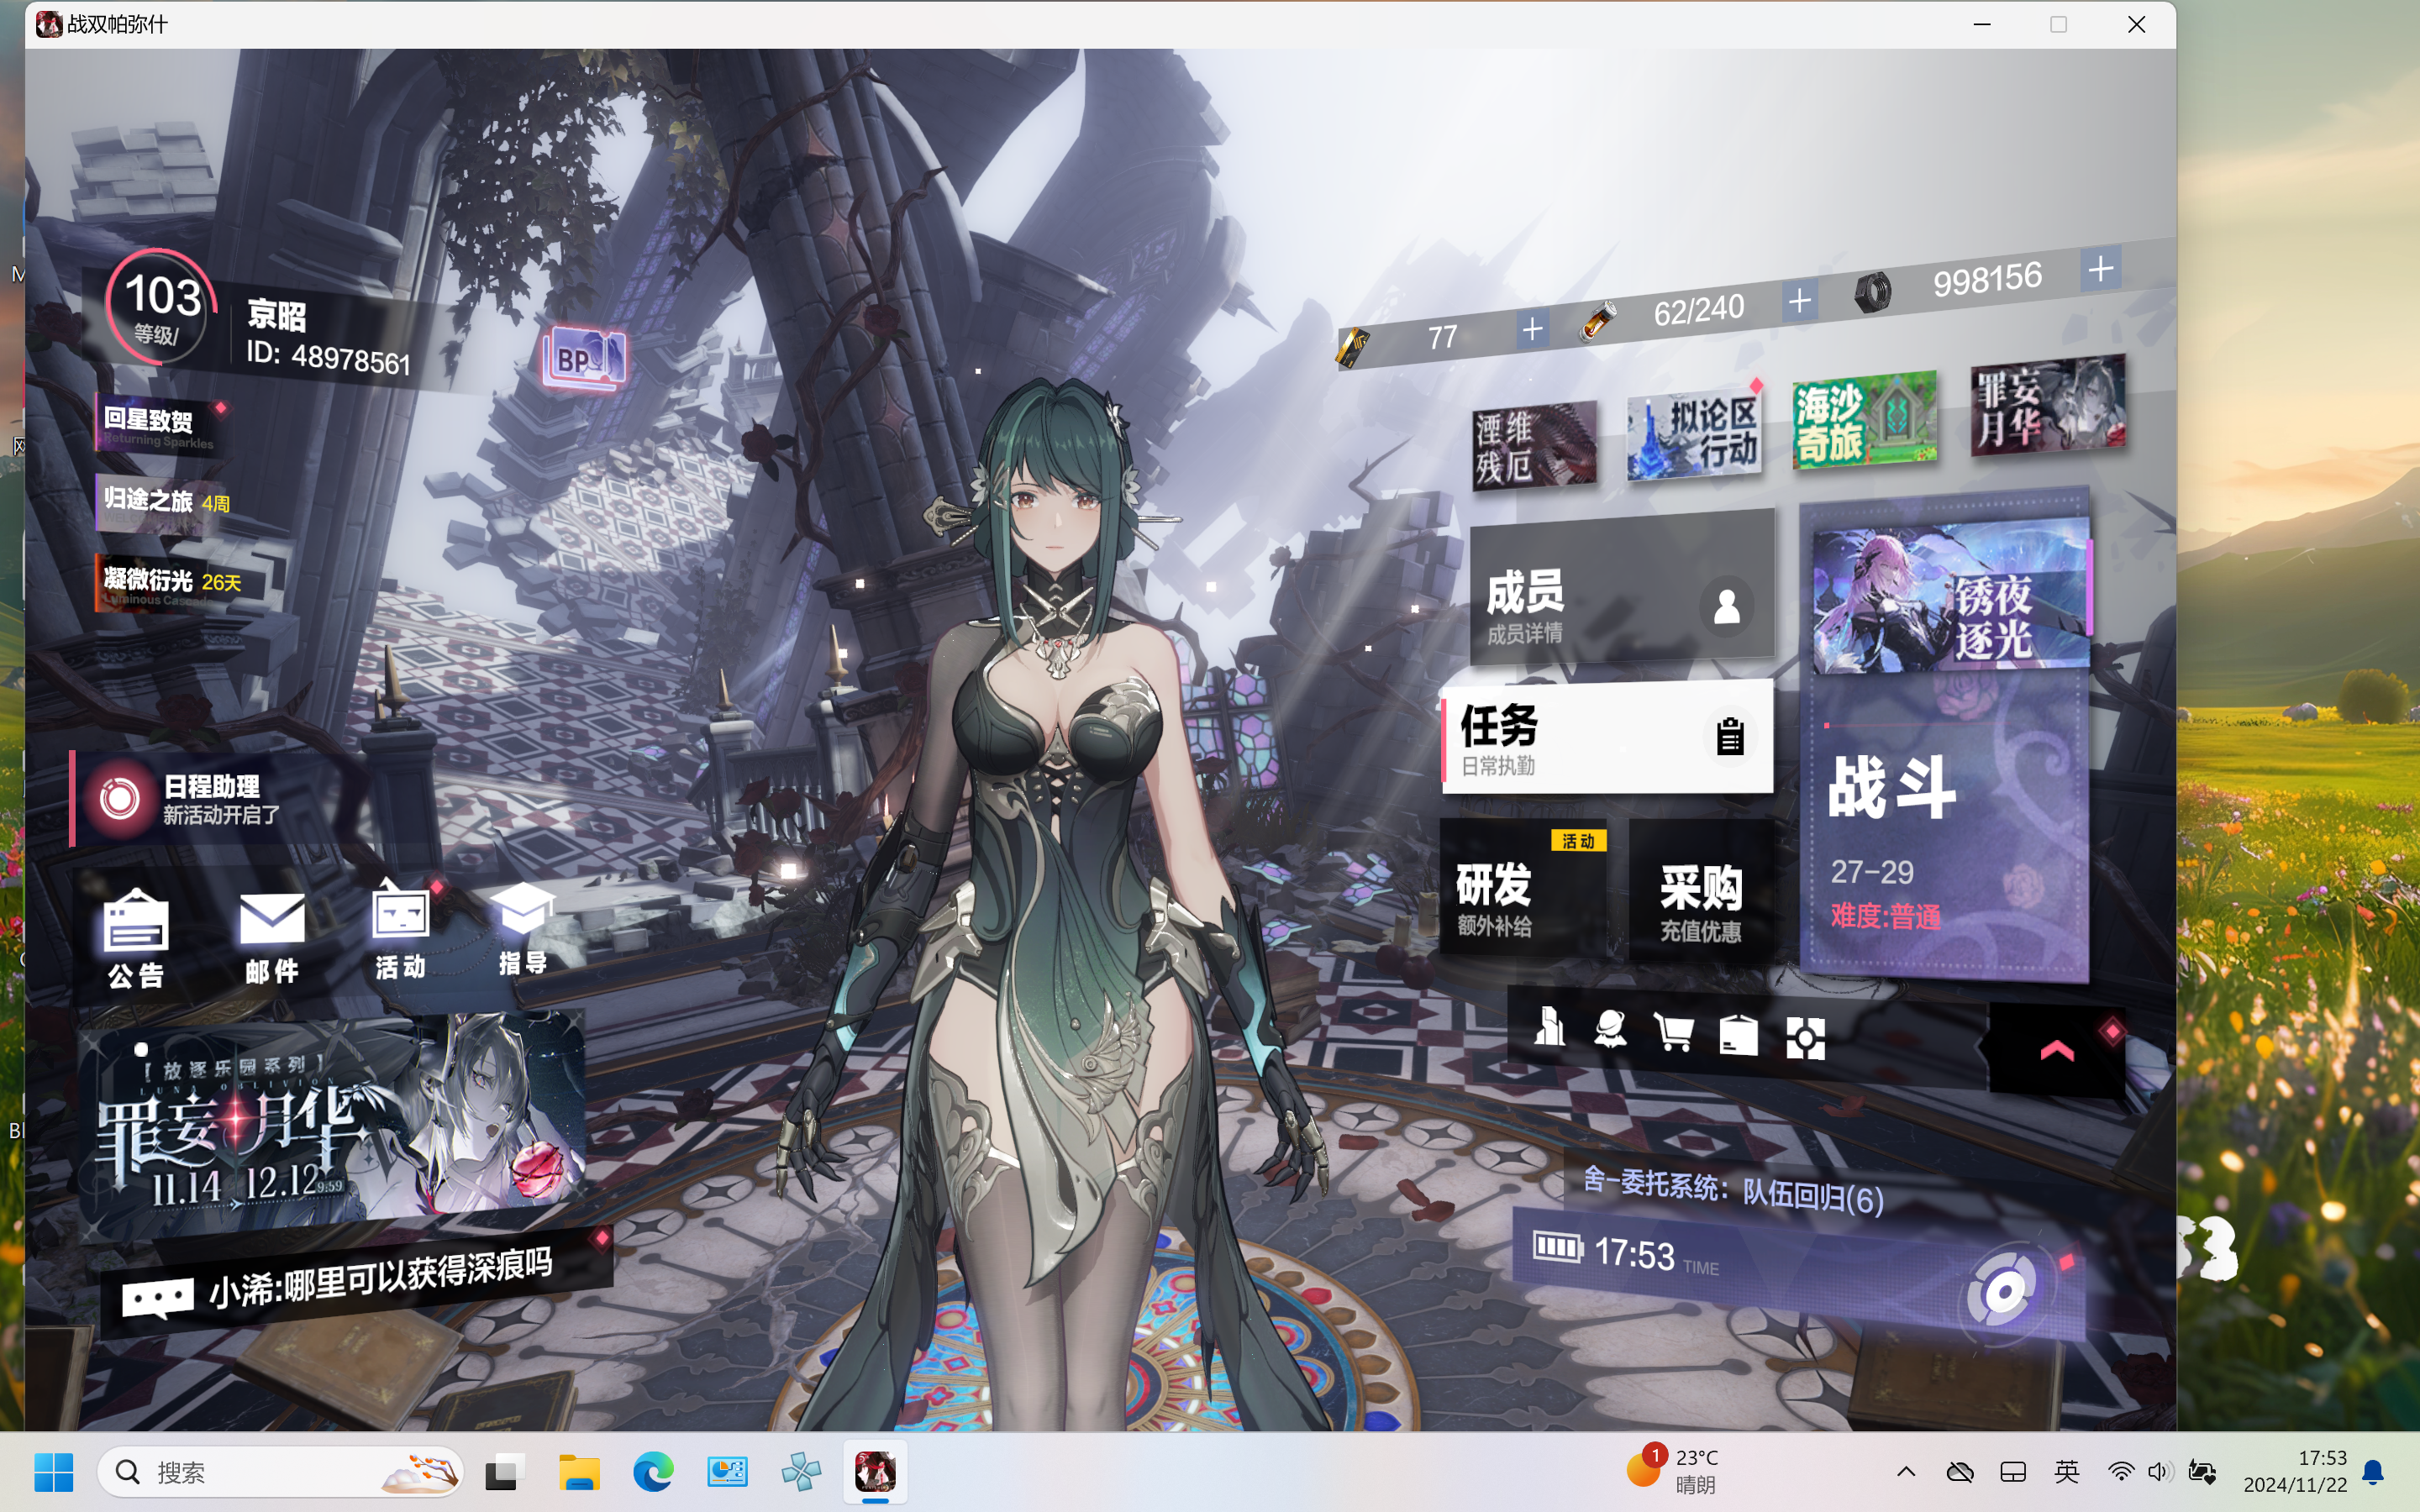Click the cog nut currency icon
The width and height of the screenshot is (2420, 1512).
(x=1871, y=293)
